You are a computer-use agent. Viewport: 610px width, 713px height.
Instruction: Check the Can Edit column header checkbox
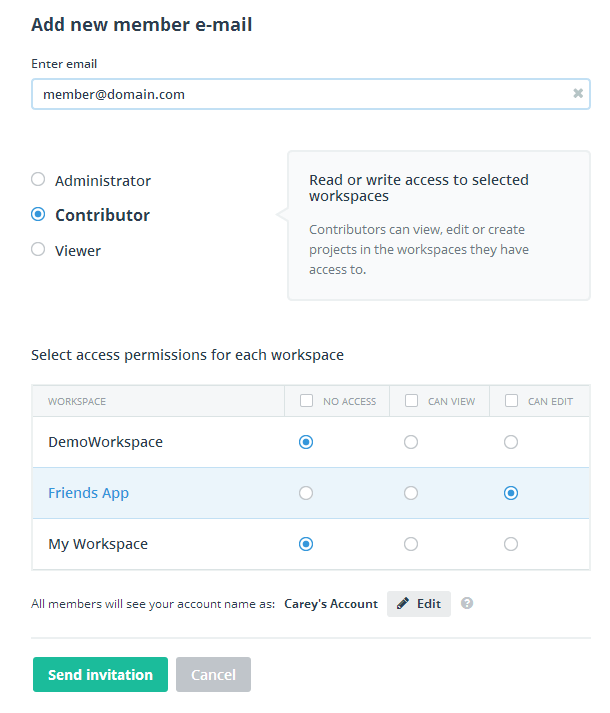[511, 401]
